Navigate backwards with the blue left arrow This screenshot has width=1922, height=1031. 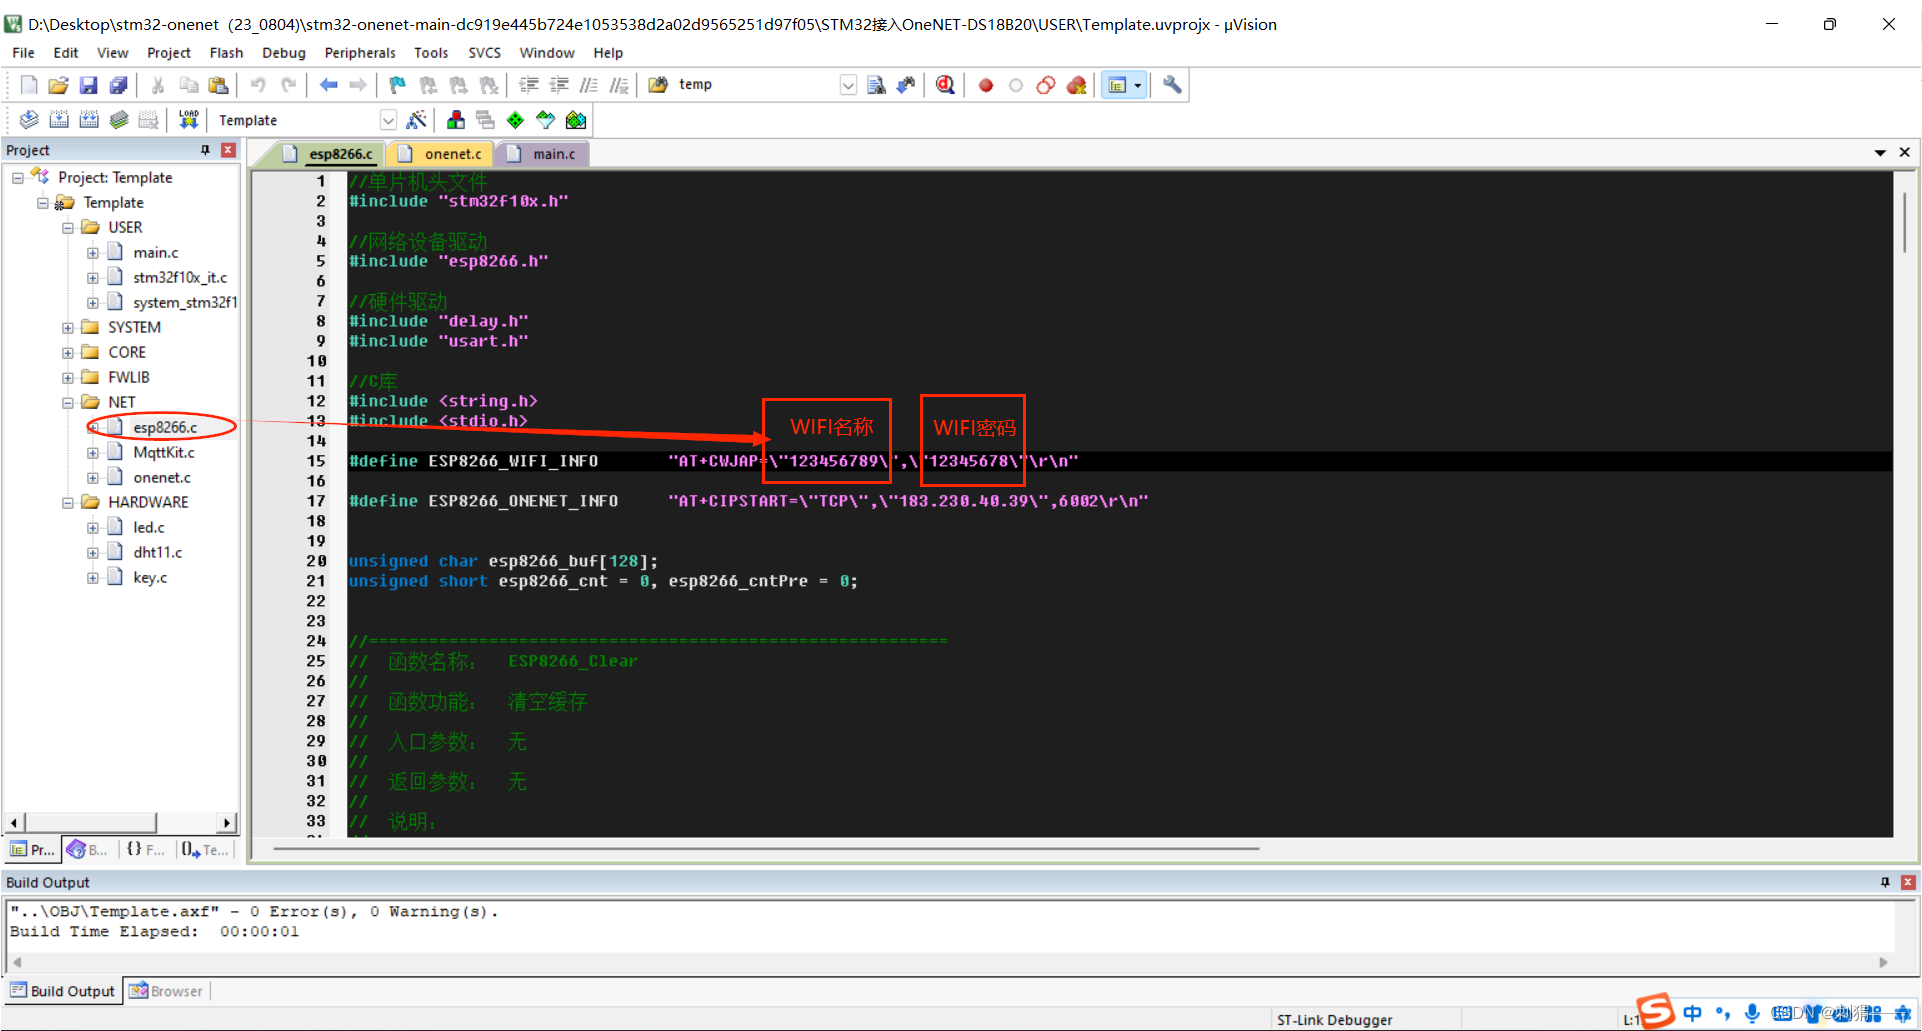click(328, 85)
